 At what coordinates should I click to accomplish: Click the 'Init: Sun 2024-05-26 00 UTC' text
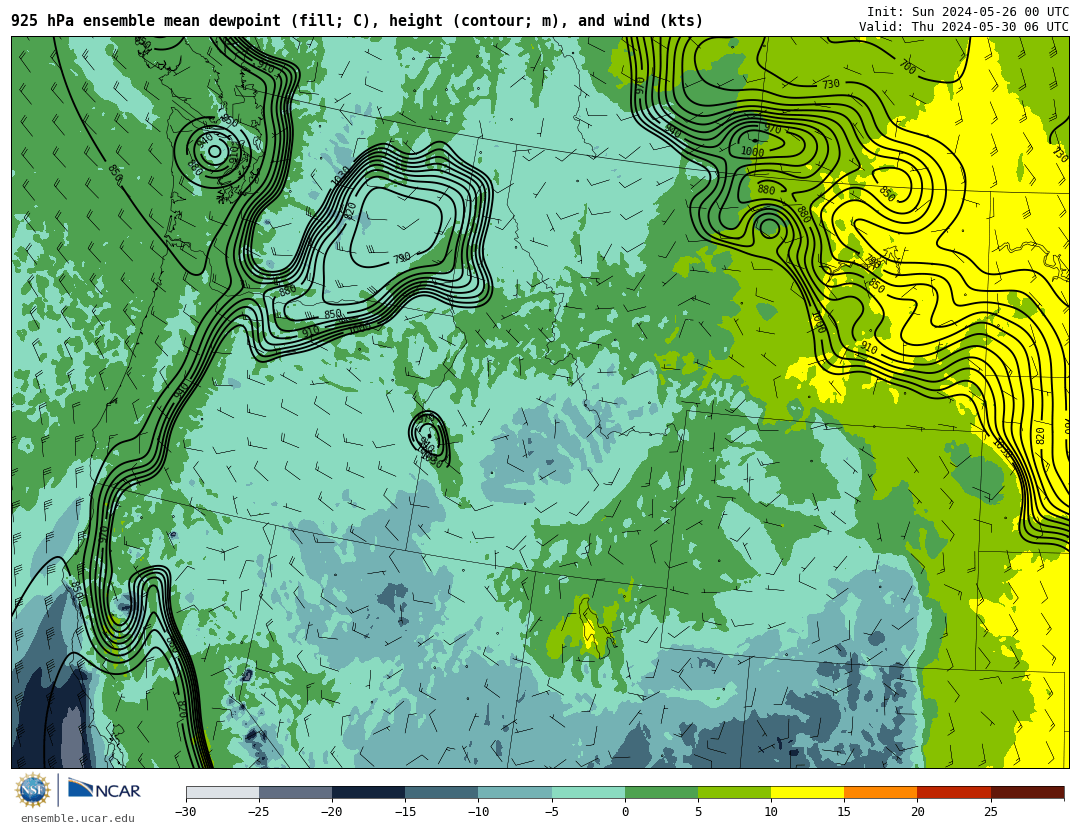pos(968,11)
